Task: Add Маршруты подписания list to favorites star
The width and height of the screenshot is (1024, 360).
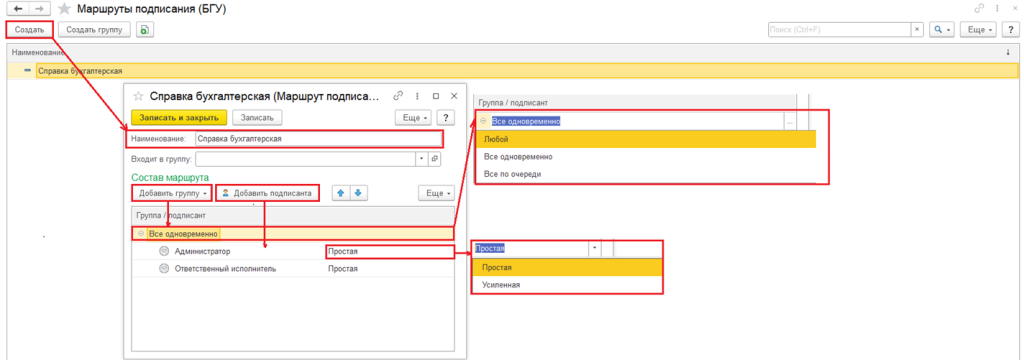Action: [x=65, y=9]
